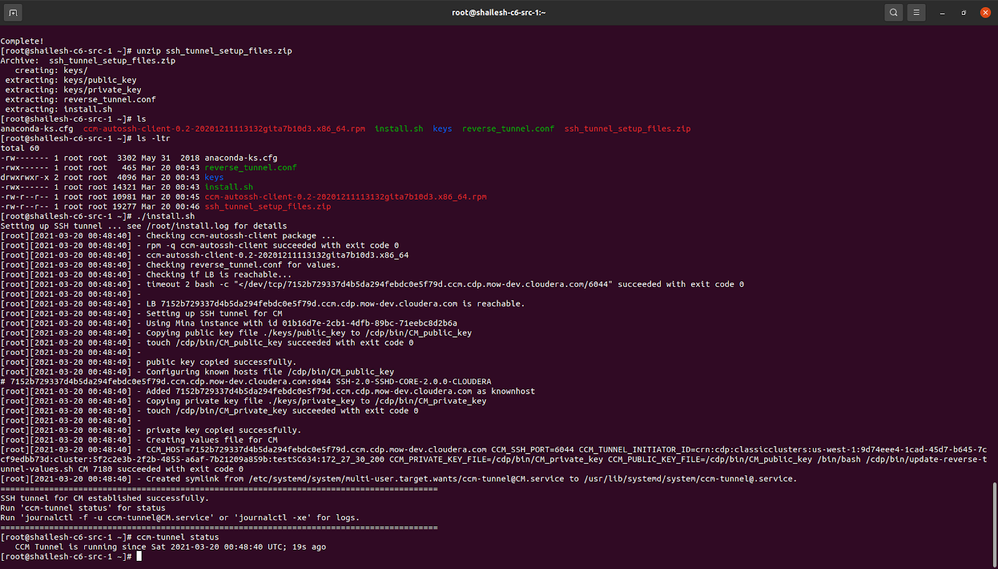The height and width of the screenshot is (569, 998).
Task: Click the 'Added ... as knownhost' line
Action: 267,391
